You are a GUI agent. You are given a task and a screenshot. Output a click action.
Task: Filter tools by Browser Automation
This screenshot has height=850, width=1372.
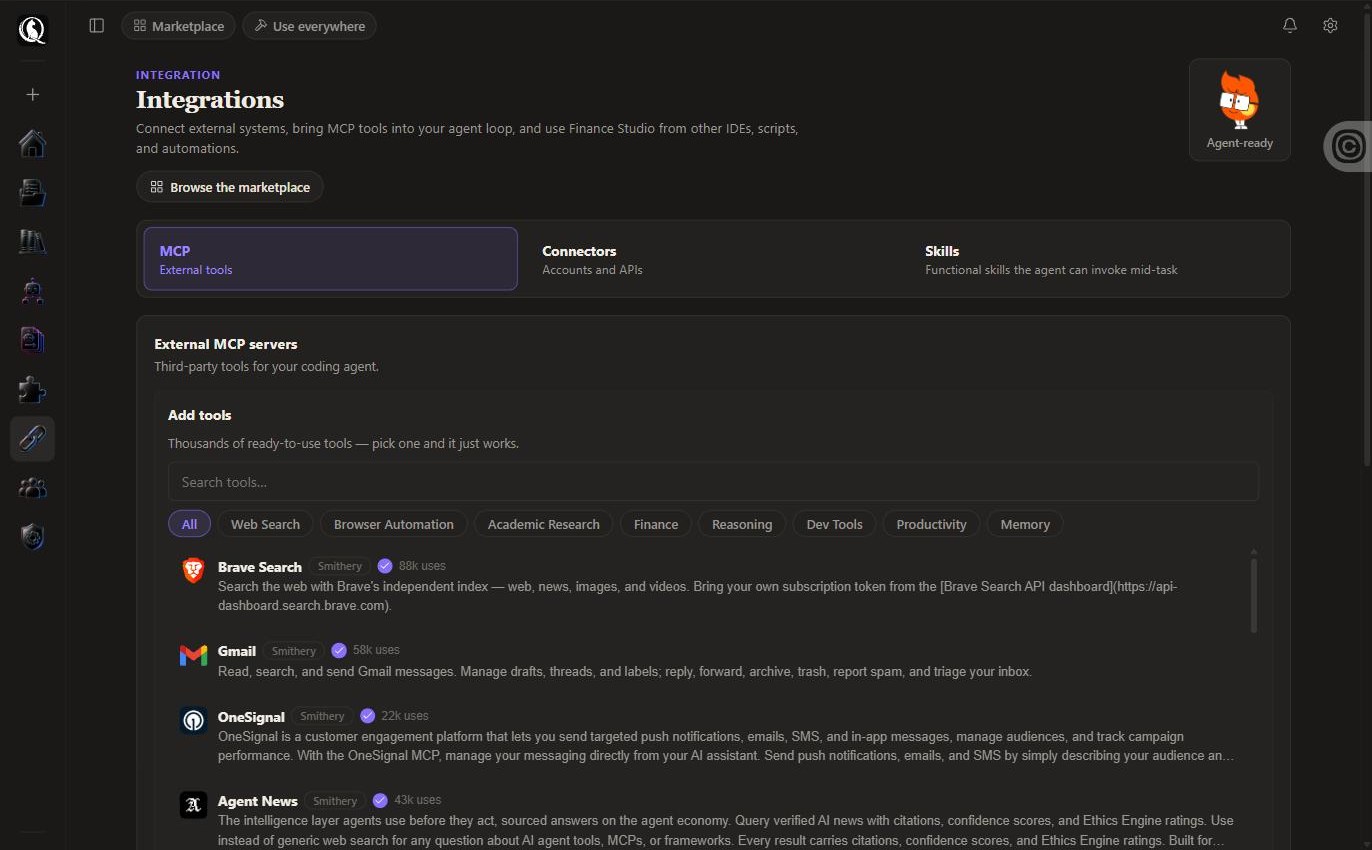coord(394,524)
